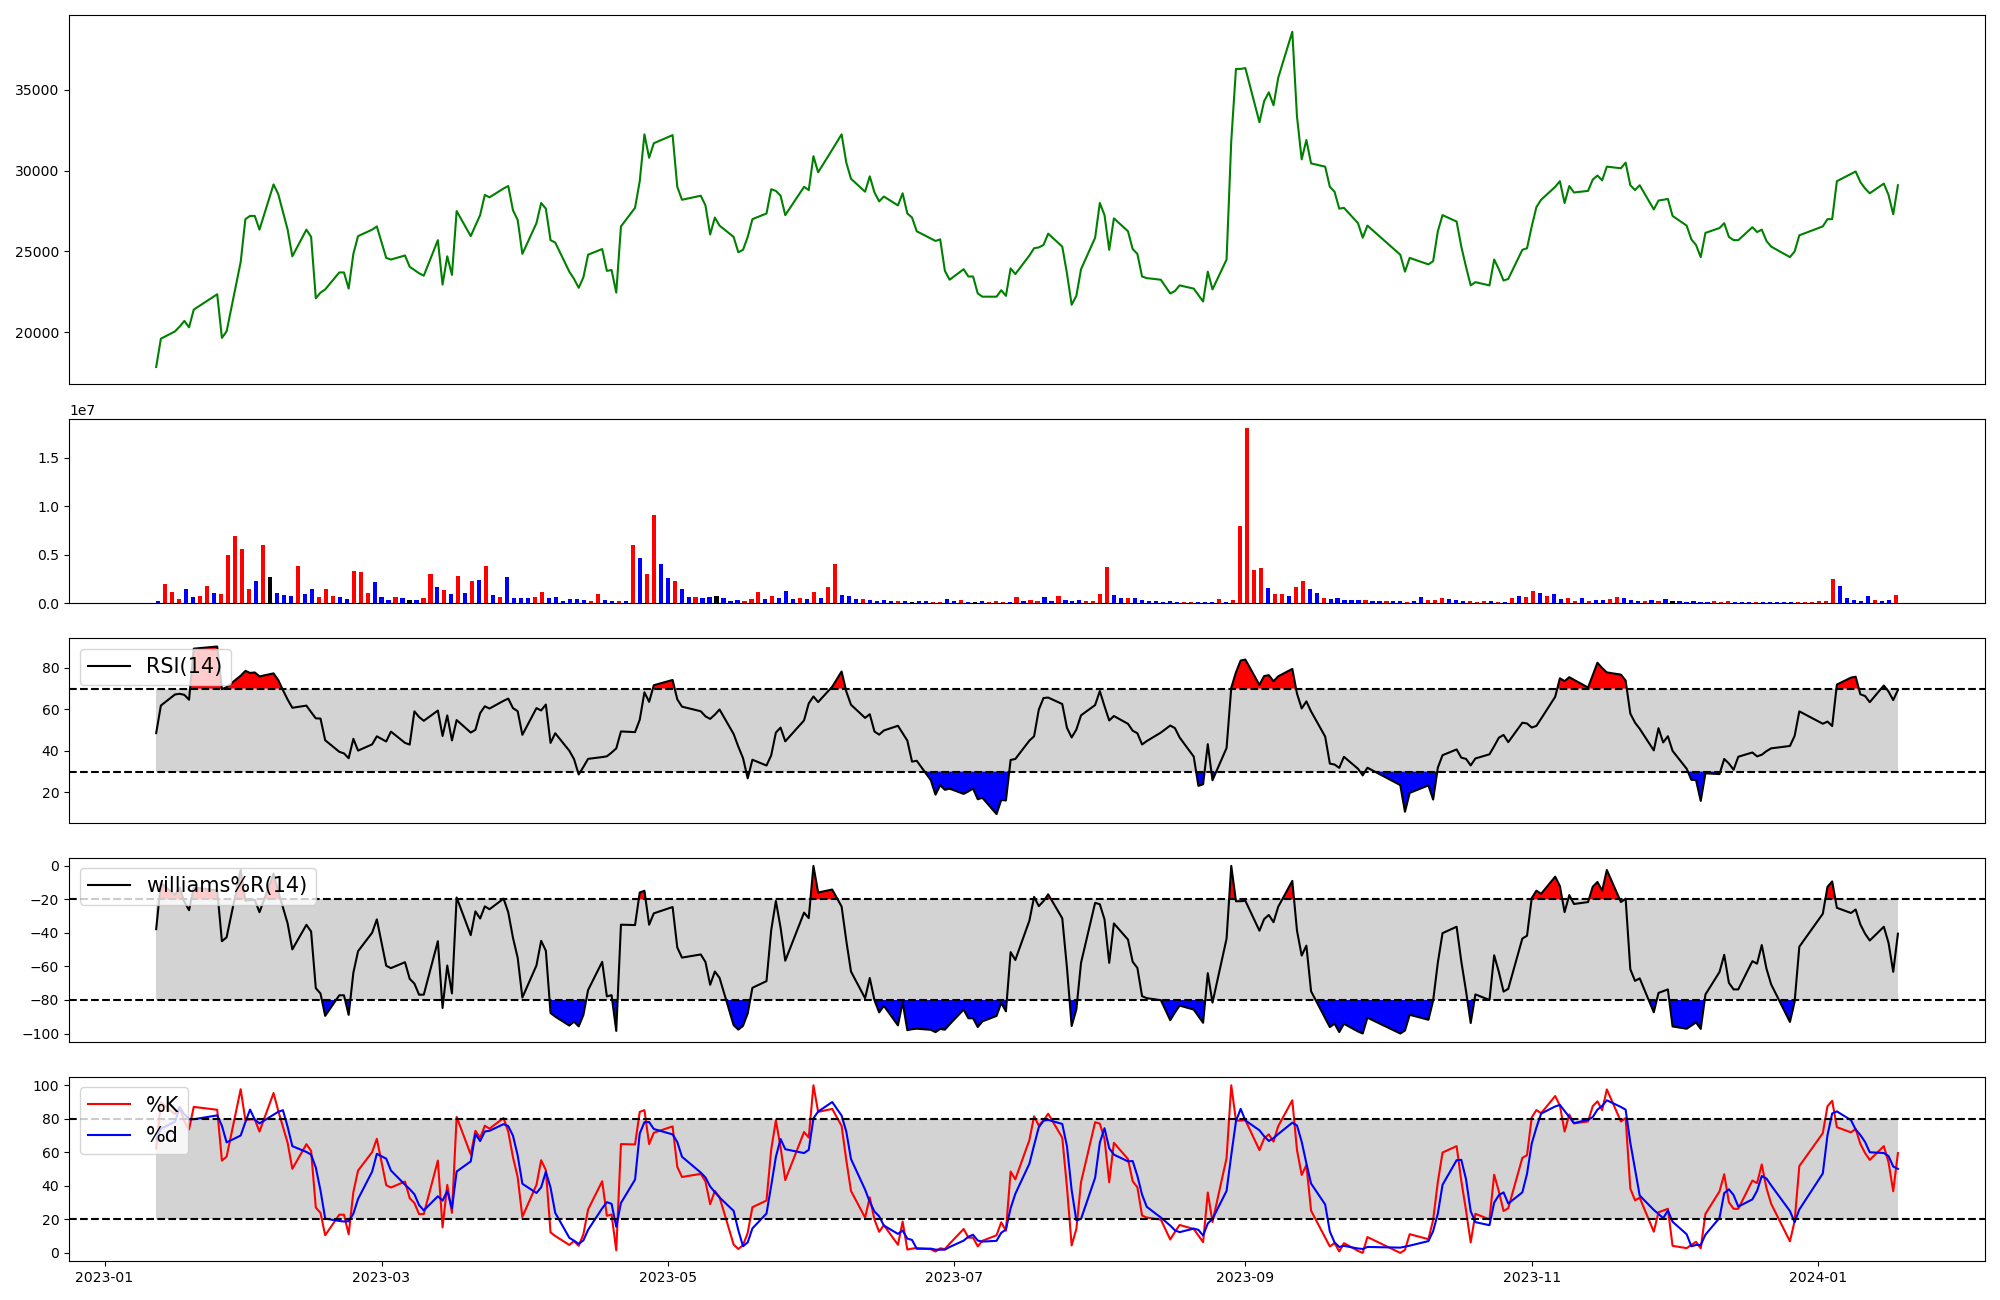Viewport: 2000px width, 1300px height.
Task: Click the williams%R(14) legend label
Action: [227, 885]
